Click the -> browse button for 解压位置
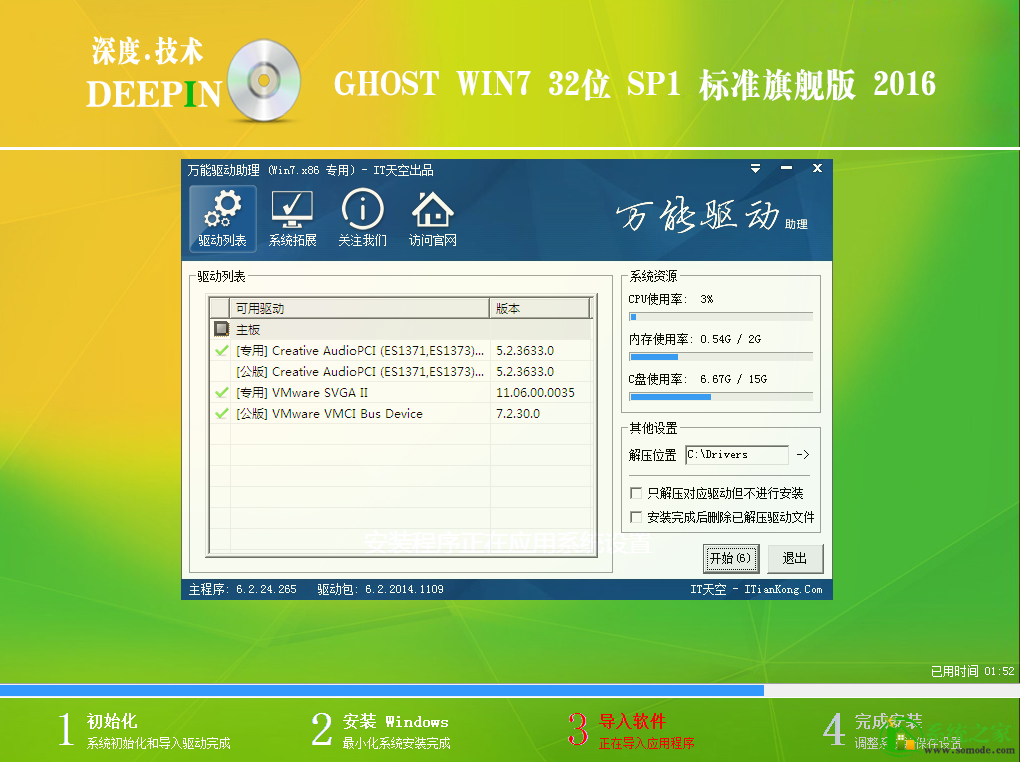 [803, 455]
